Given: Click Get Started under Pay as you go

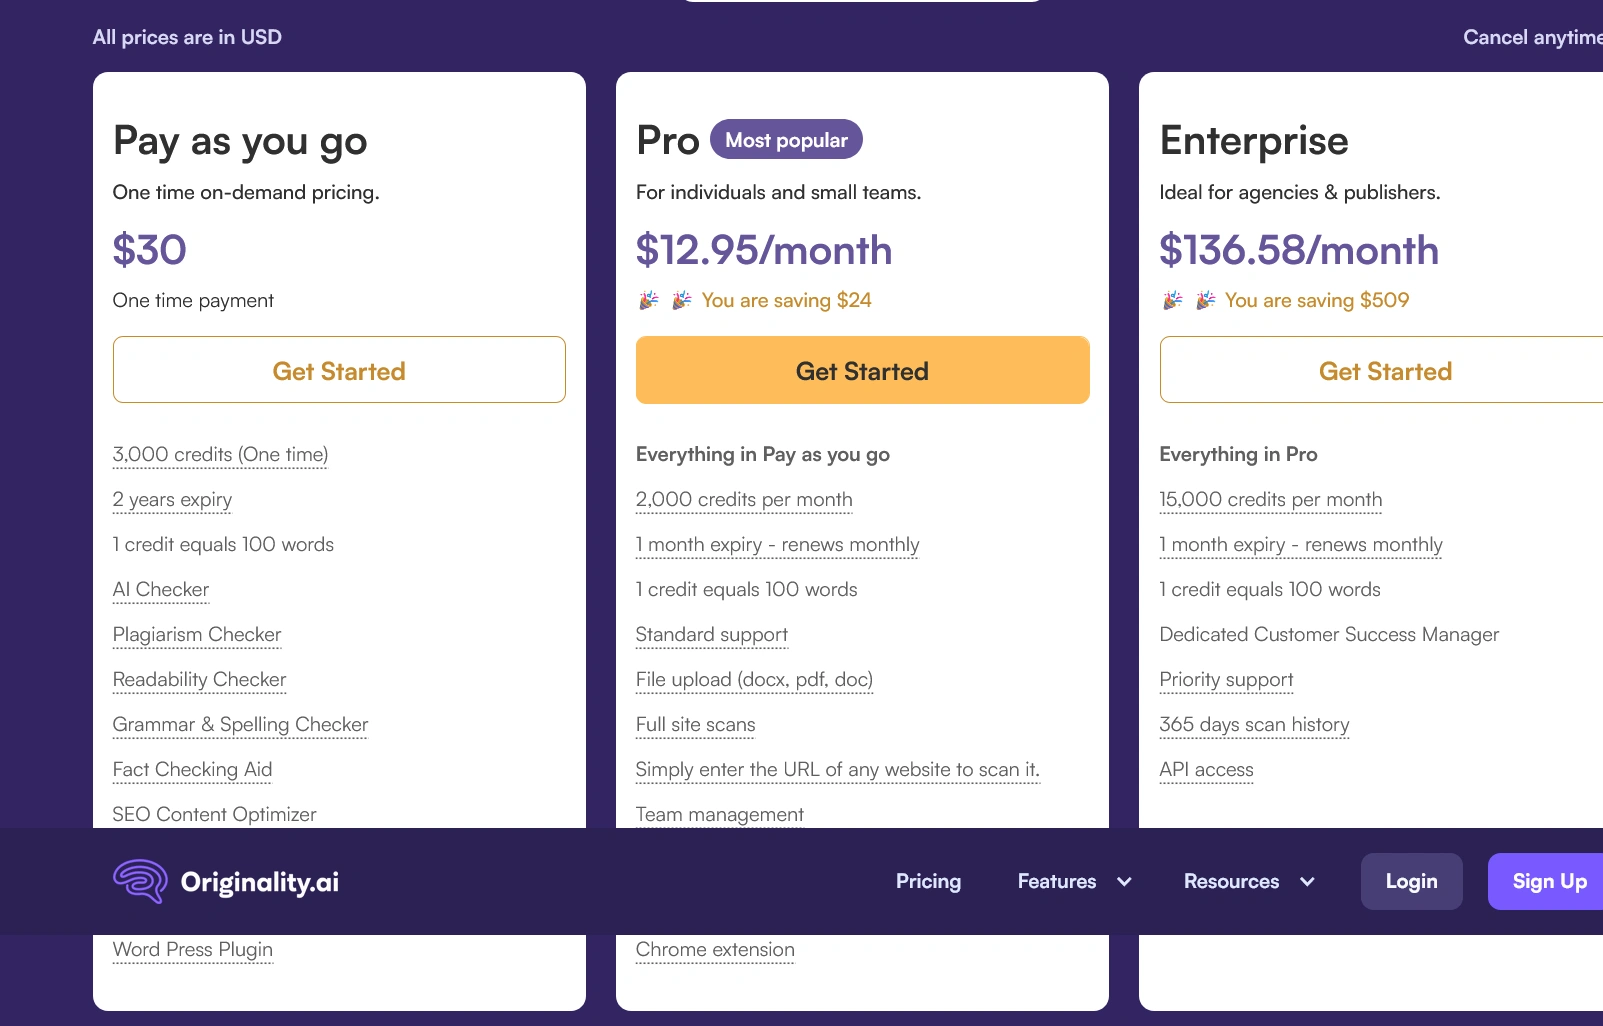Looking at the screenshot, I should [x=339, y=370].
